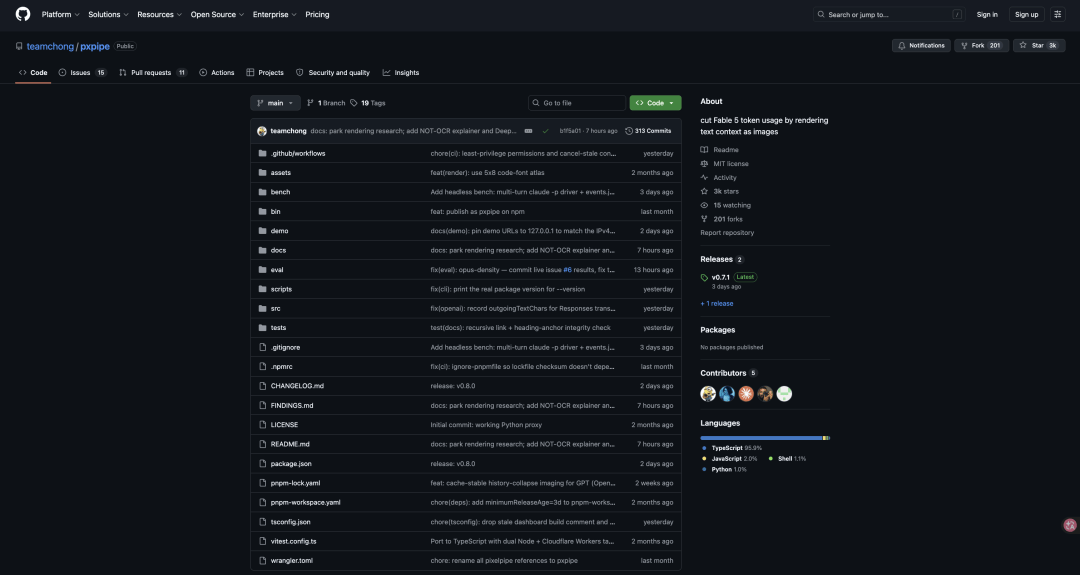This screenshot has width=1080, height=575.
Task: View the 19 Tags link
Action: [x=368, y=103]
